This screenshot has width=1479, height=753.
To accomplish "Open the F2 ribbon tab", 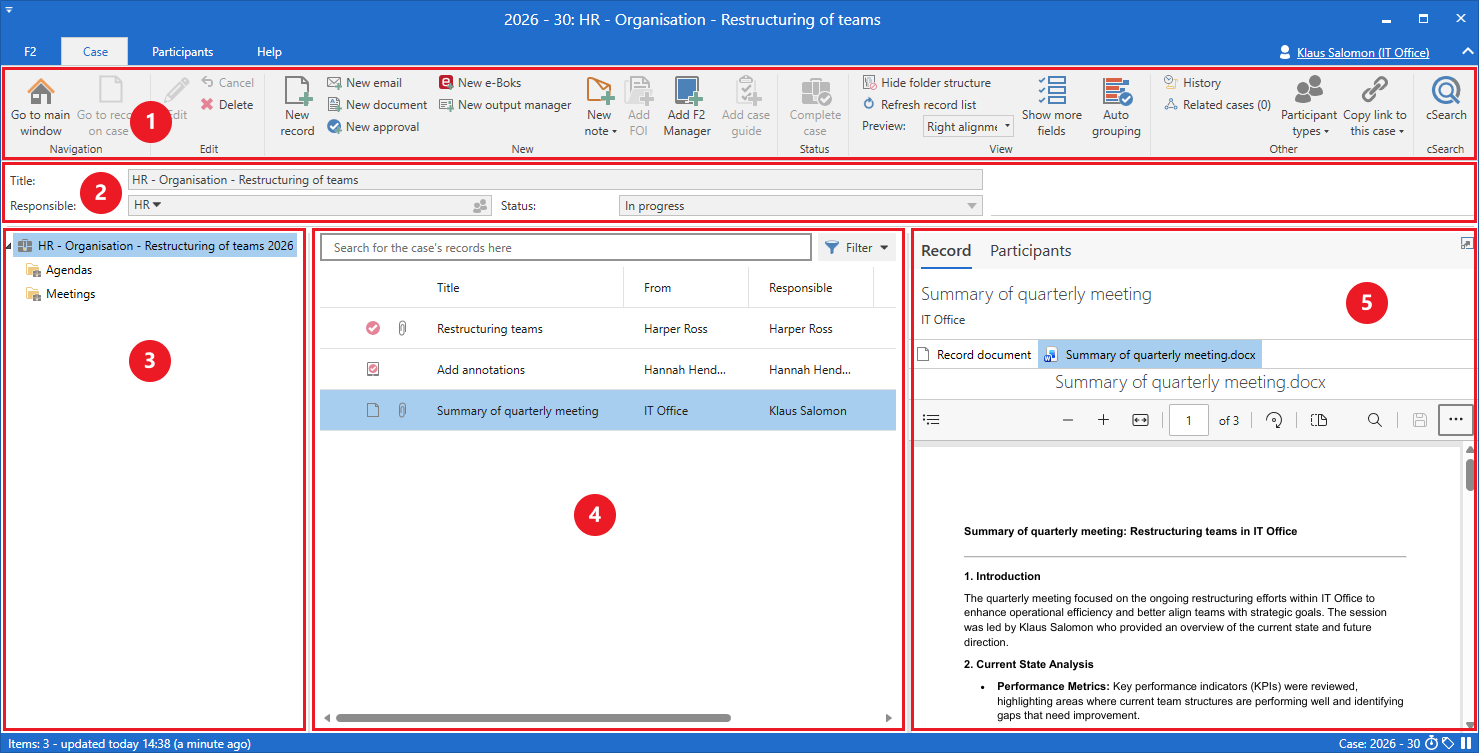I will point(30,52).
